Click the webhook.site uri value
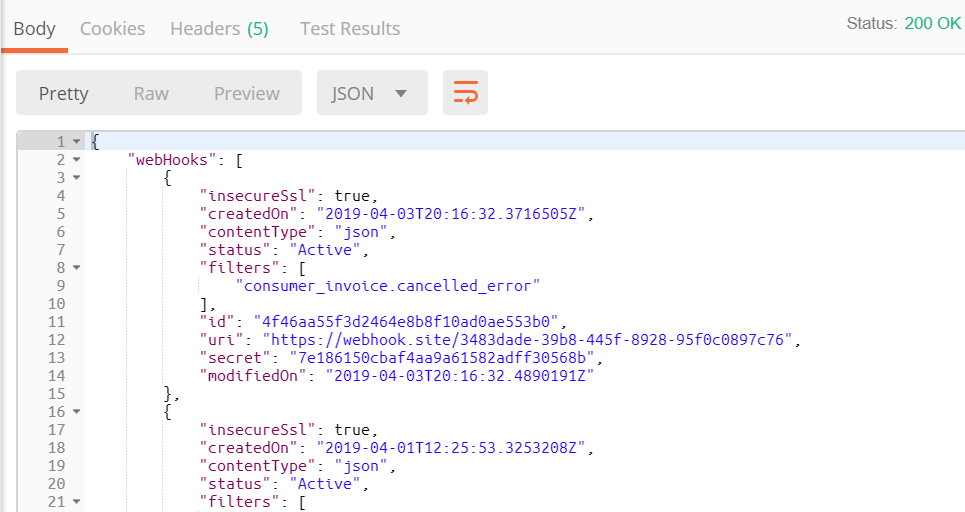 (531, 340)
